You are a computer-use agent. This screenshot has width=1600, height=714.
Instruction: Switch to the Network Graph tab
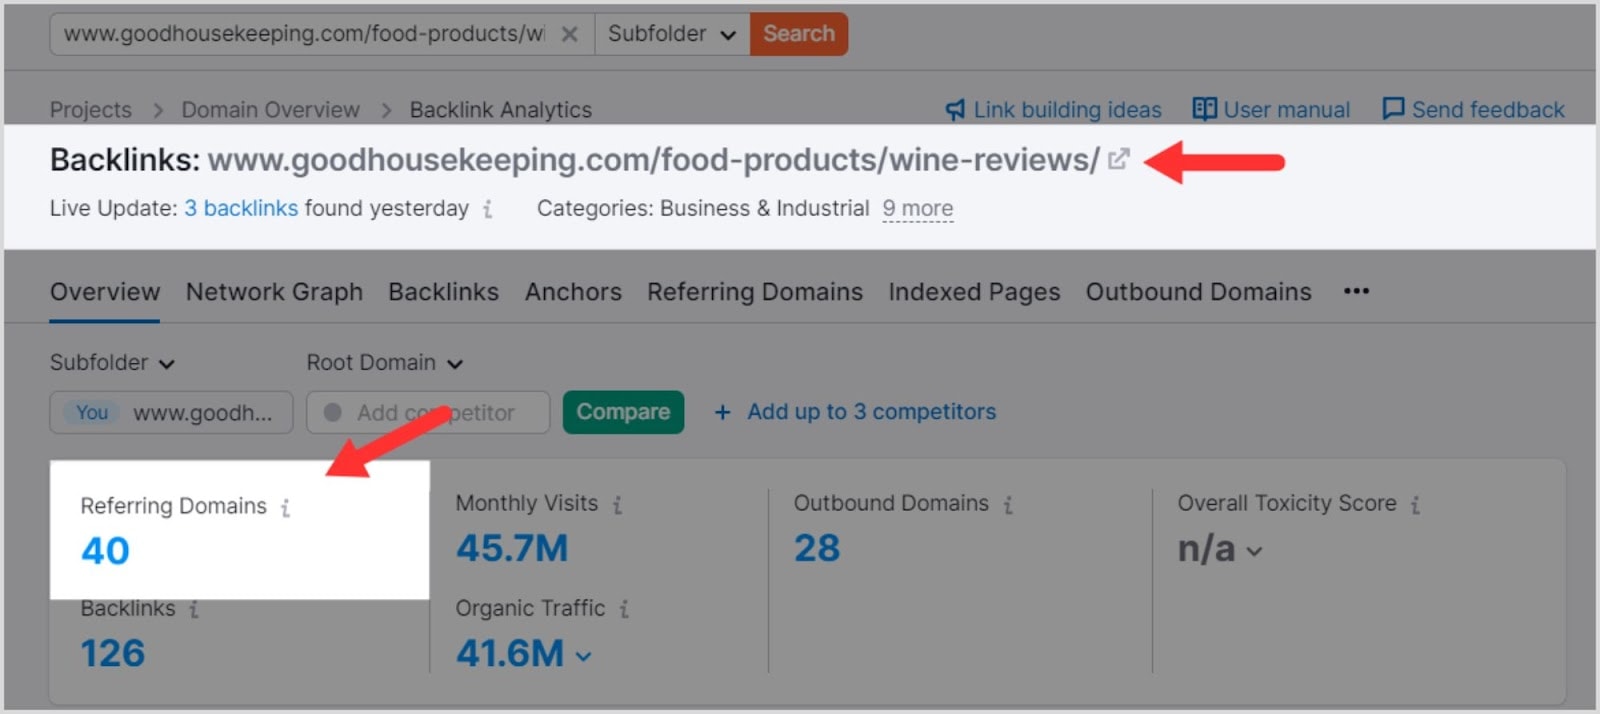click(x=274, y=292)
